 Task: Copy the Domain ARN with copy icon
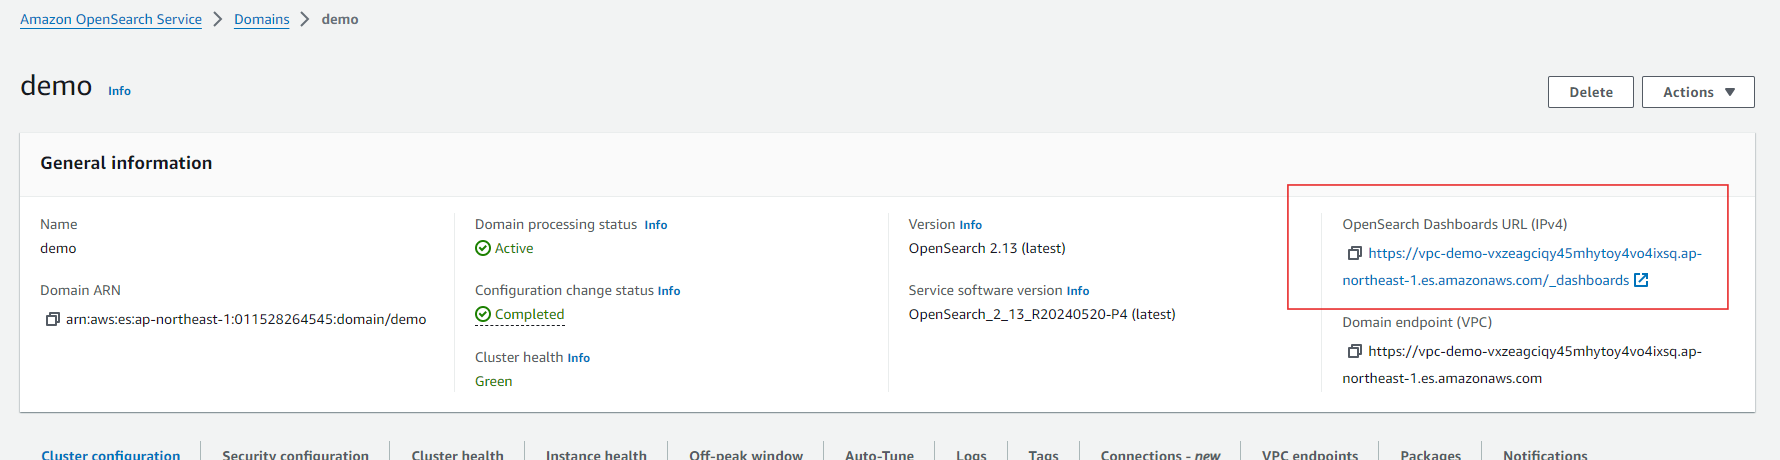pos(53,319)
